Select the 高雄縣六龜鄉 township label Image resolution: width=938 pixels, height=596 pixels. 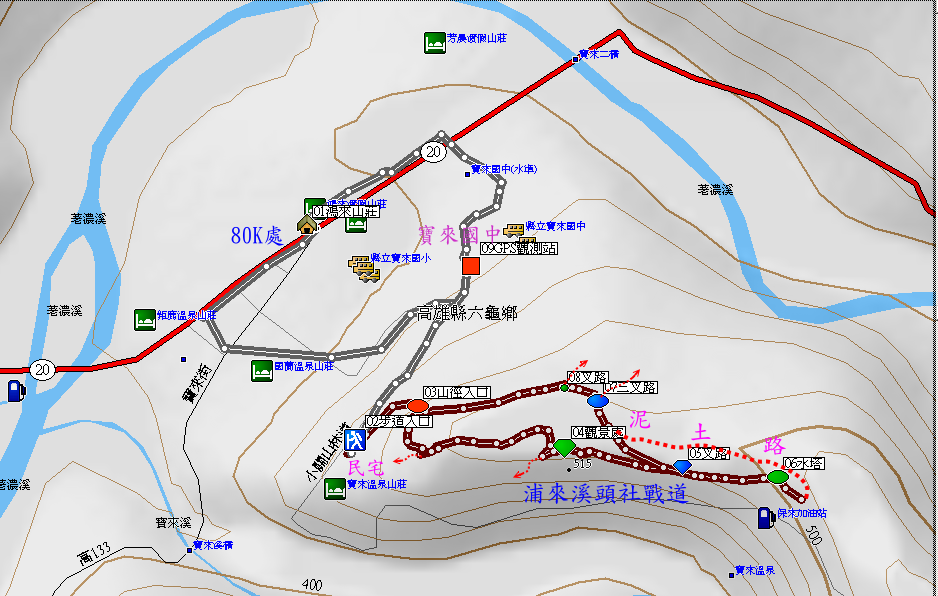467,314
